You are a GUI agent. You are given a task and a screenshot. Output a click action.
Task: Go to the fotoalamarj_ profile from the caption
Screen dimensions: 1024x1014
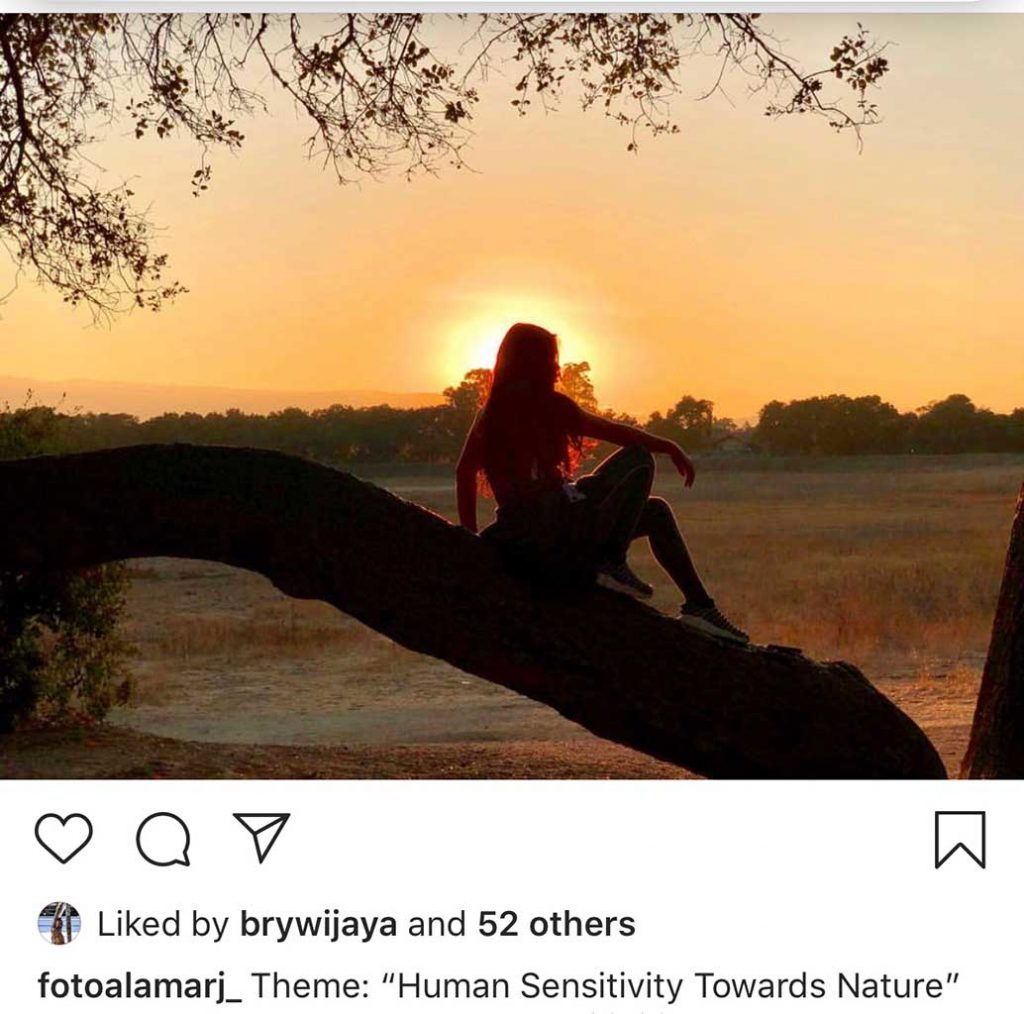coord(139,986)
